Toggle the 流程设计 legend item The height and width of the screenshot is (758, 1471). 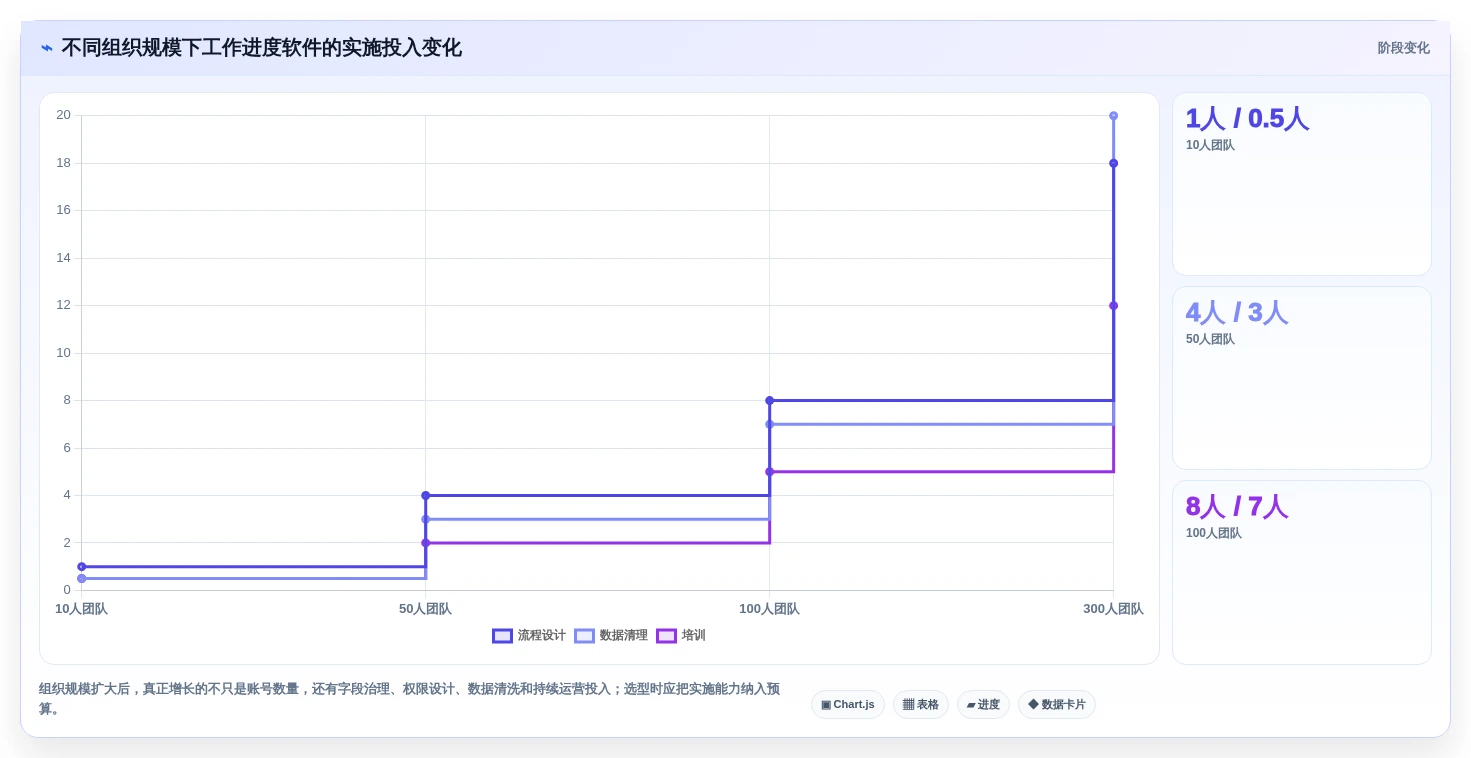pyautogui.click(x=529, y=636)
